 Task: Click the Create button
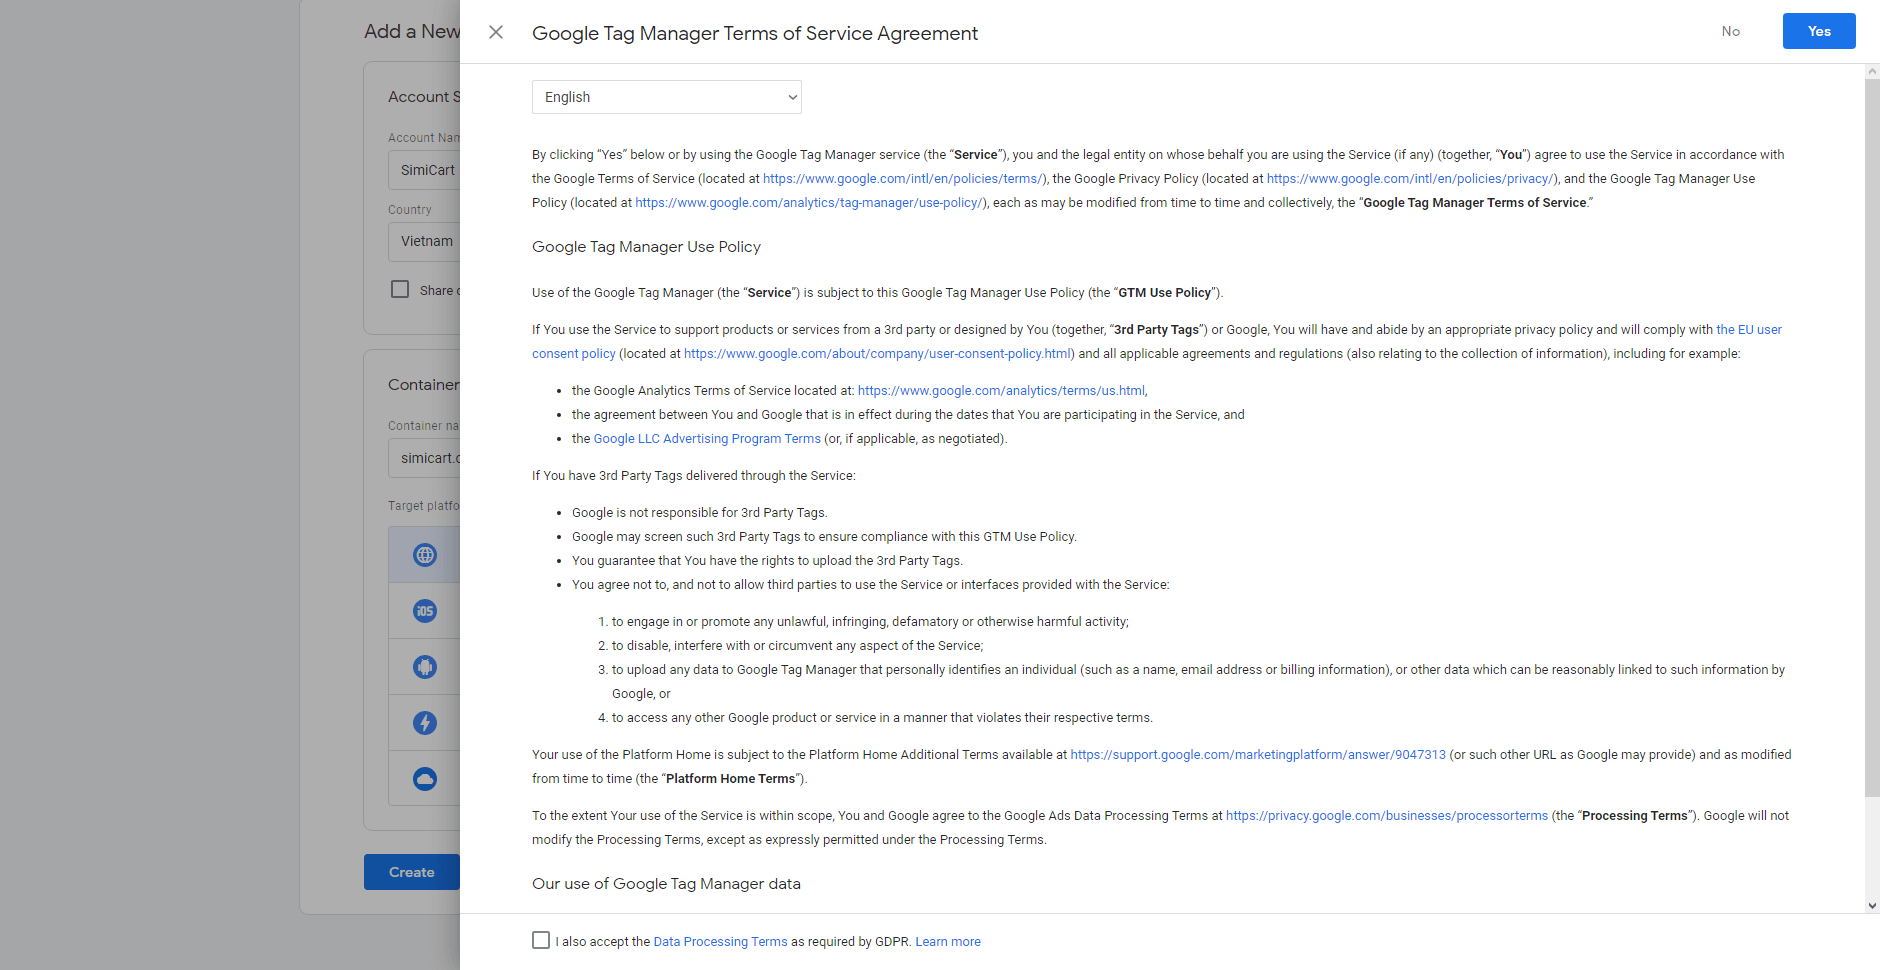click(x=412, y=872)
